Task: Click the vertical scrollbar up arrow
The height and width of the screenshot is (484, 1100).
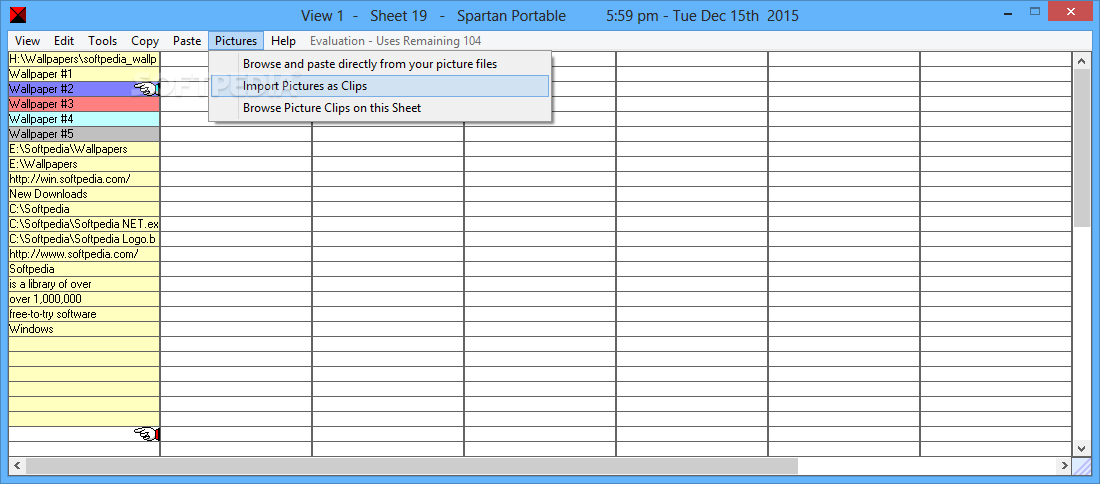Action: tap(1081, 60)
